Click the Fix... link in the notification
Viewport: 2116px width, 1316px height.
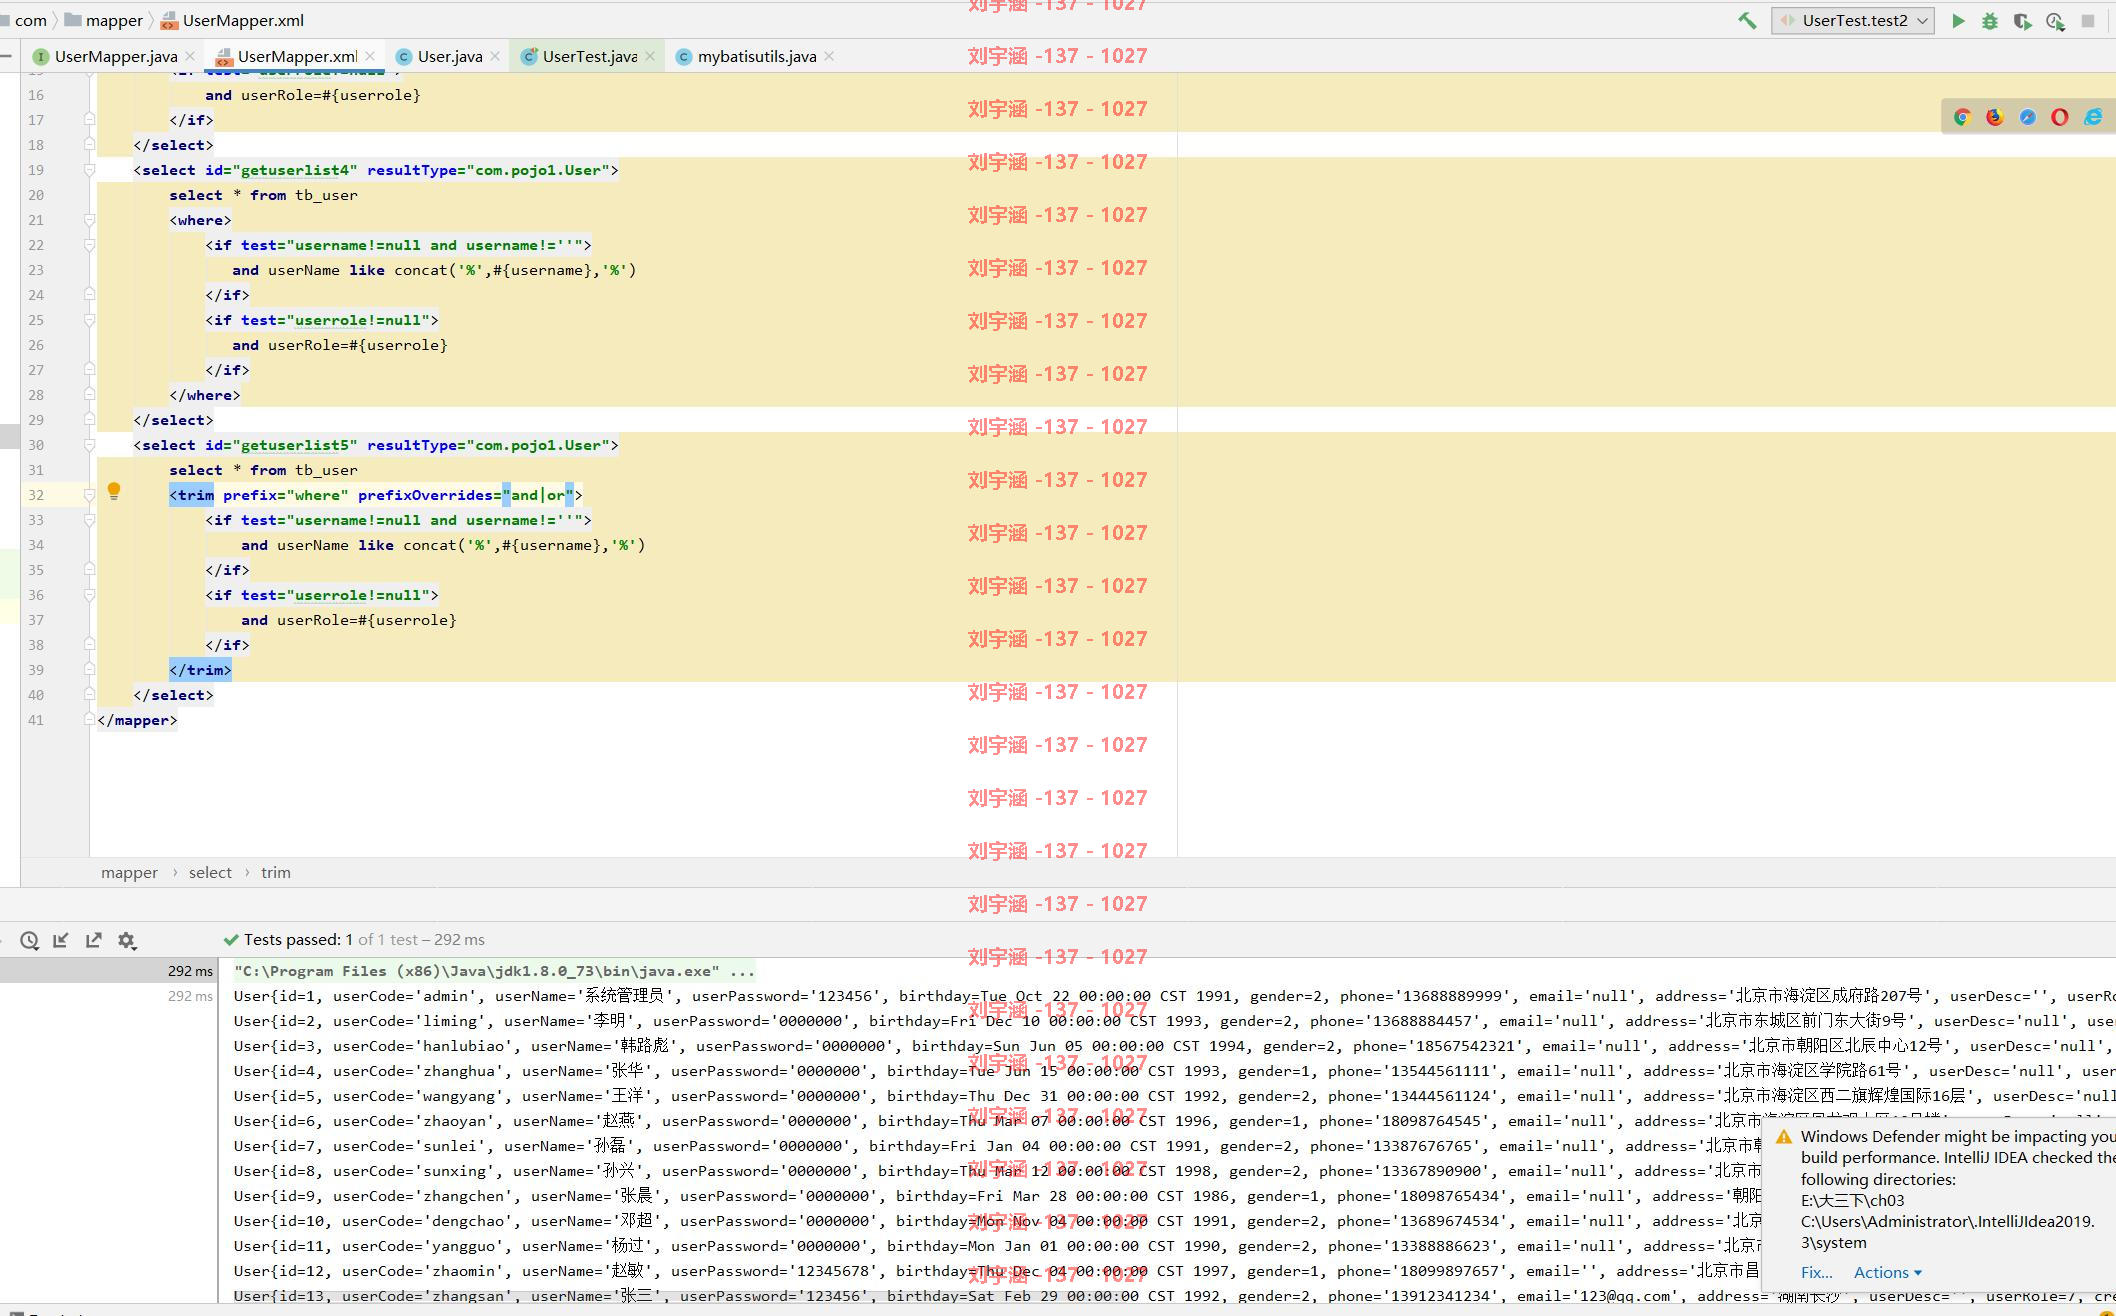[x=1816, y=1272]
